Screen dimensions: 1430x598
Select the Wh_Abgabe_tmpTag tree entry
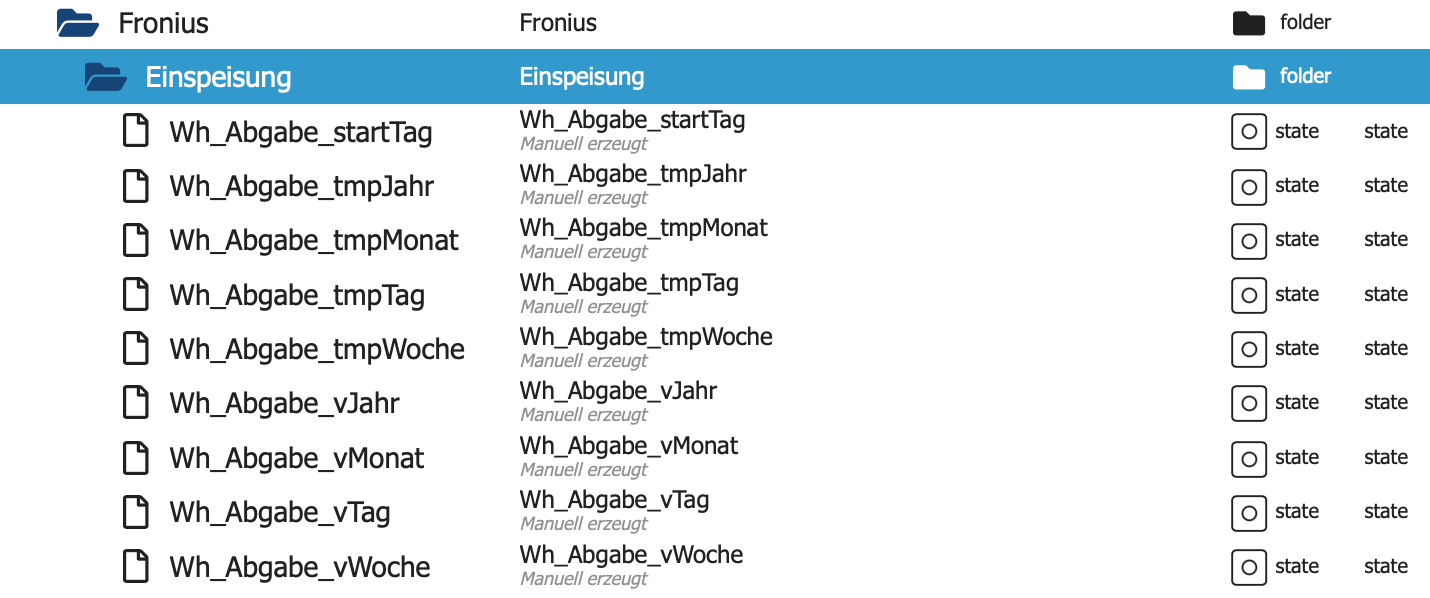tap(297, 295)
